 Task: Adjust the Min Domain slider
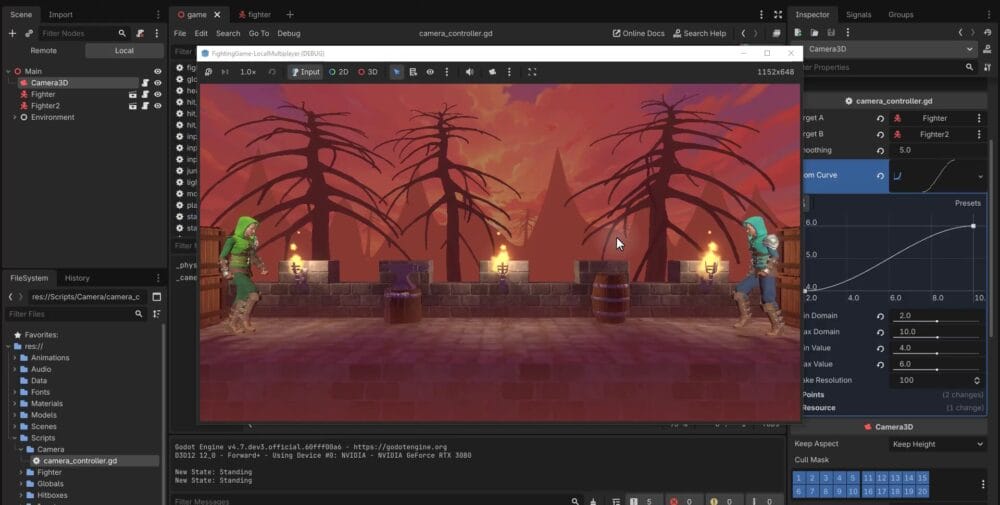[938, 321]
